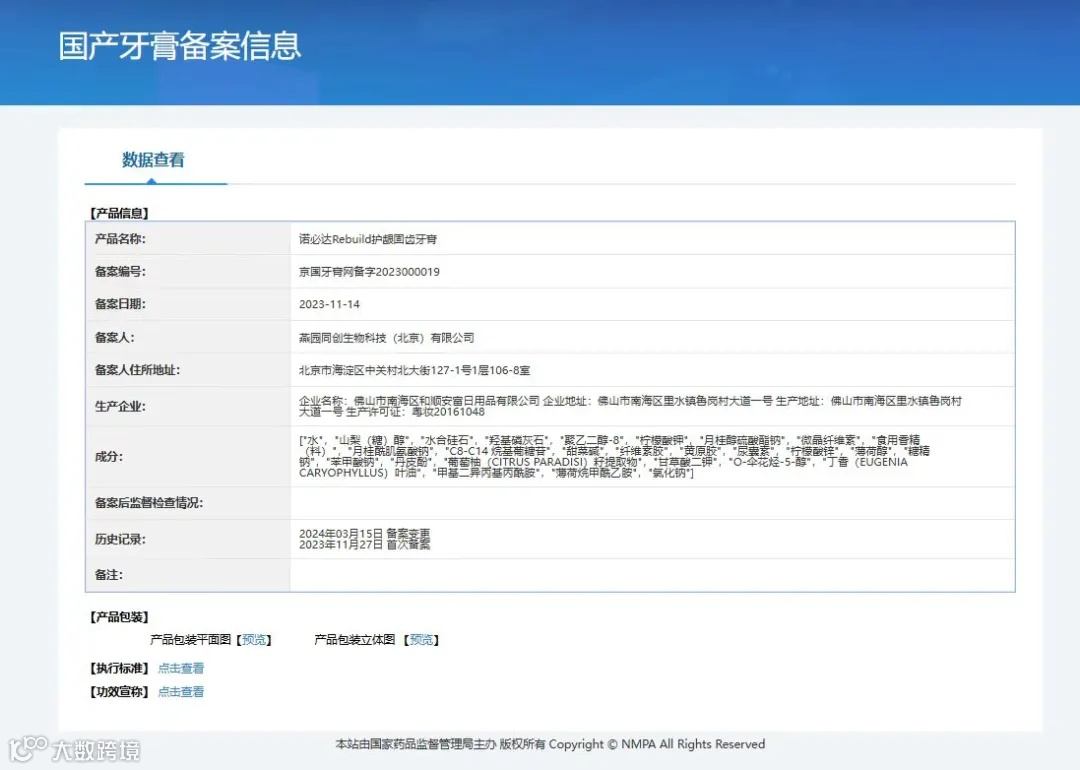Select the 备案日期 label
Screen dimensions: 1080x770
[120, 304]
